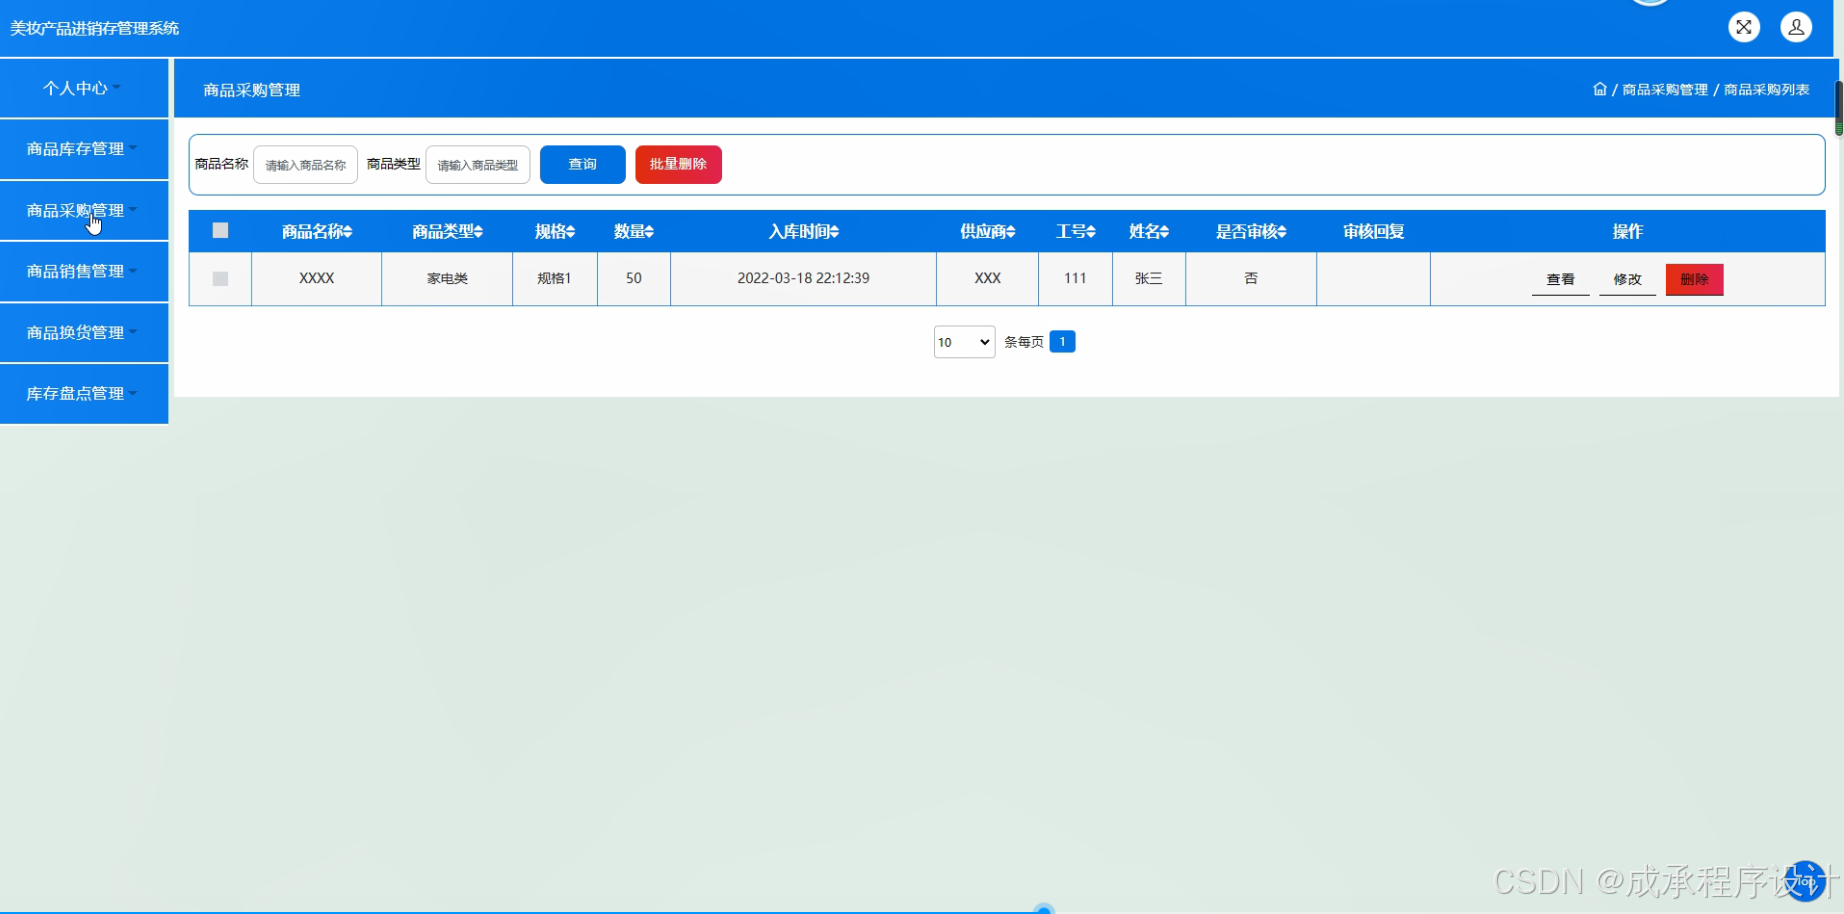Viewport: 1844px width, 914px height.
Task: Sort table by 姓名 column
Action: (x=1149, y=231)
